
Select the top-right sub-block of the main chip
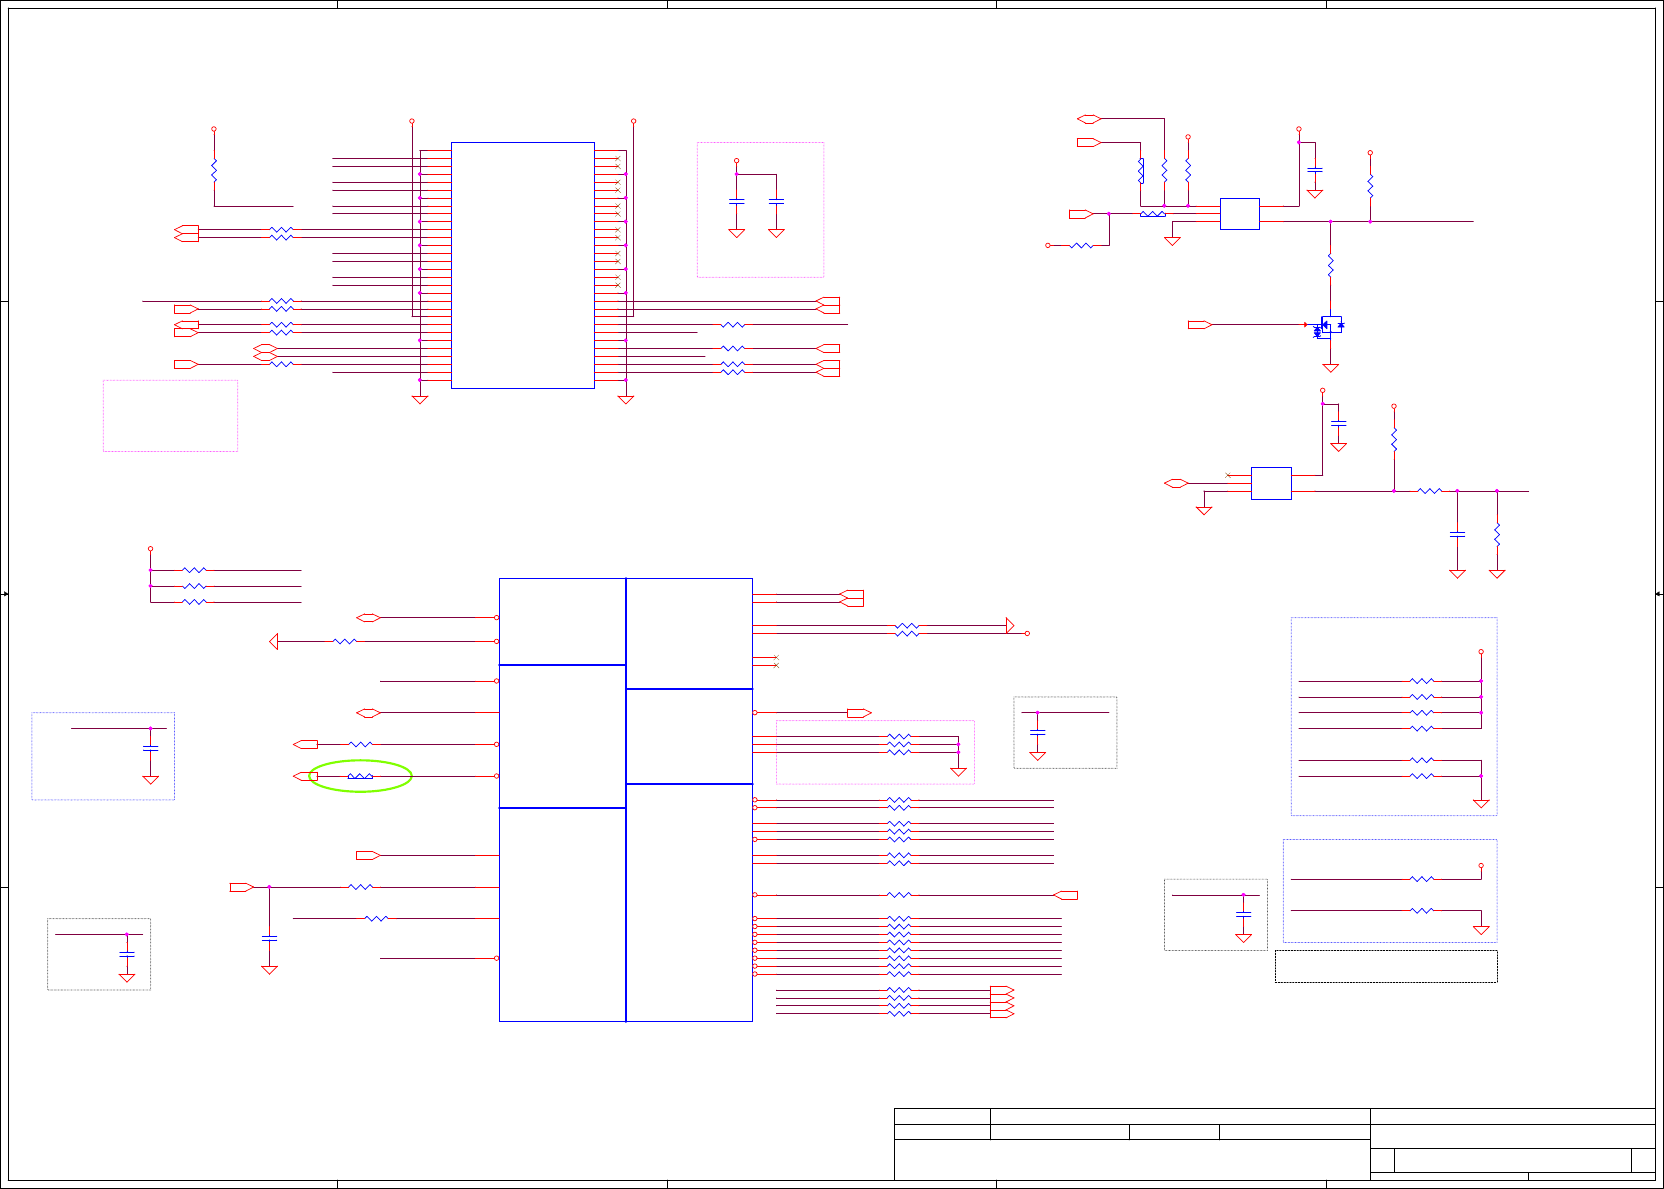689,633
